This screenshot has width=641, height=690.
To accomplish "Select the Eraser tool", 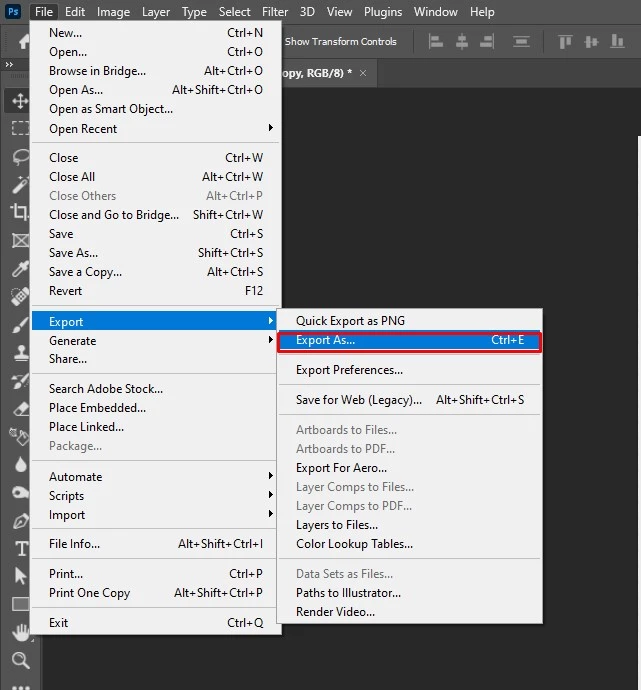I will pyautogui.click(x=20, y=409).
